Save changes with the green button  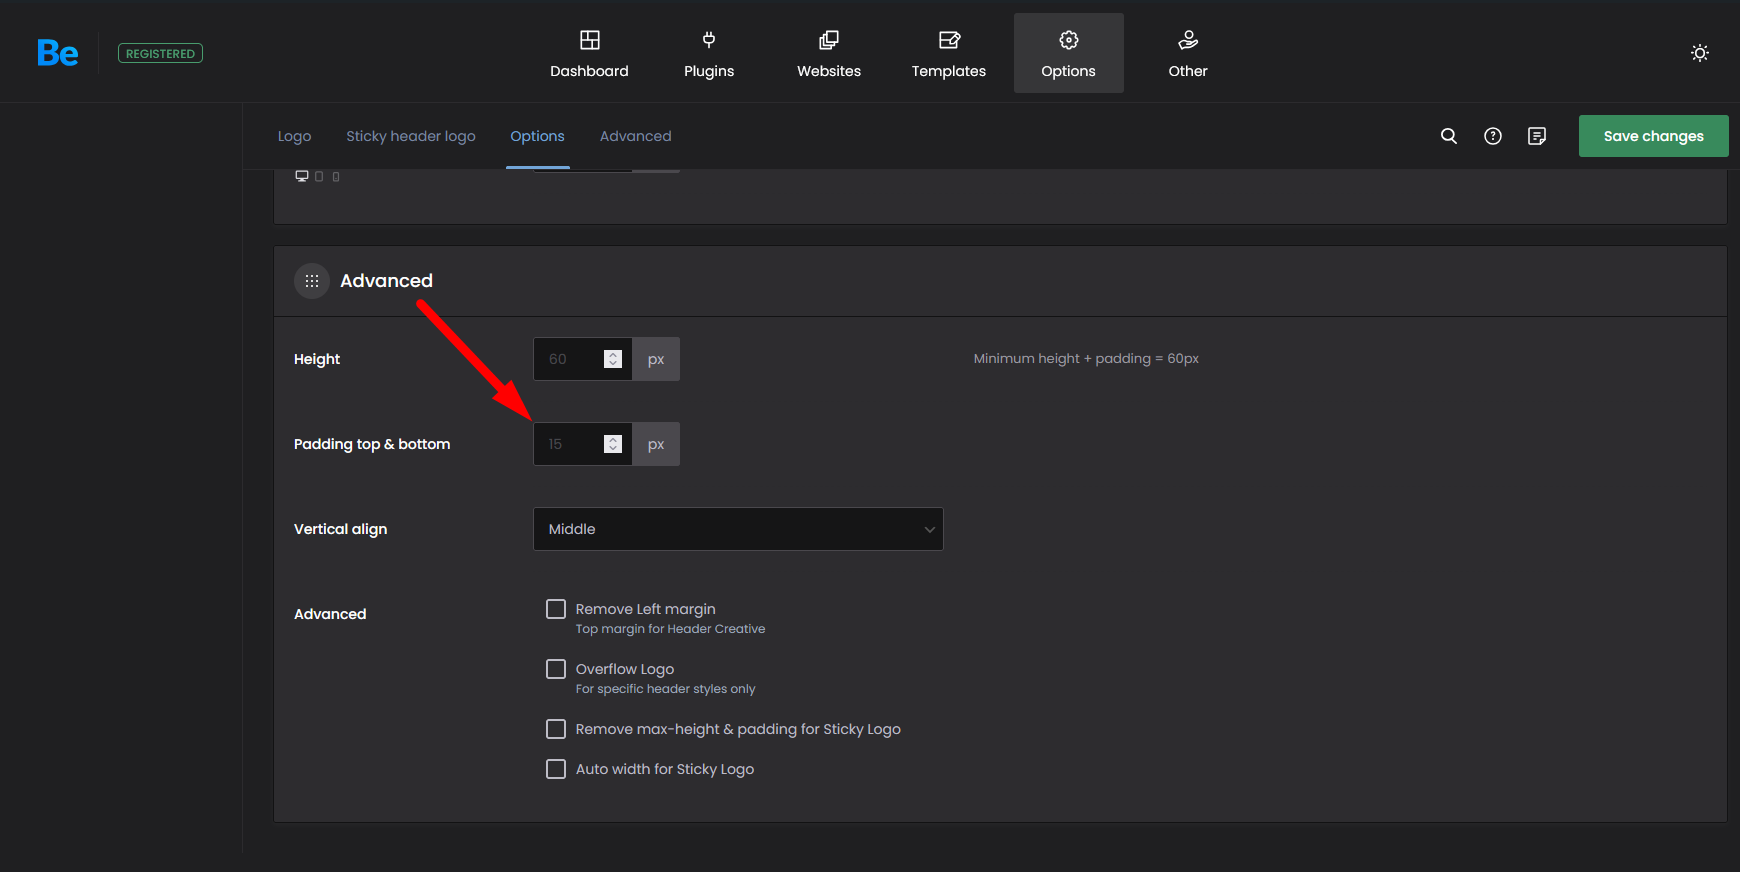click(x=1654, y=136)
